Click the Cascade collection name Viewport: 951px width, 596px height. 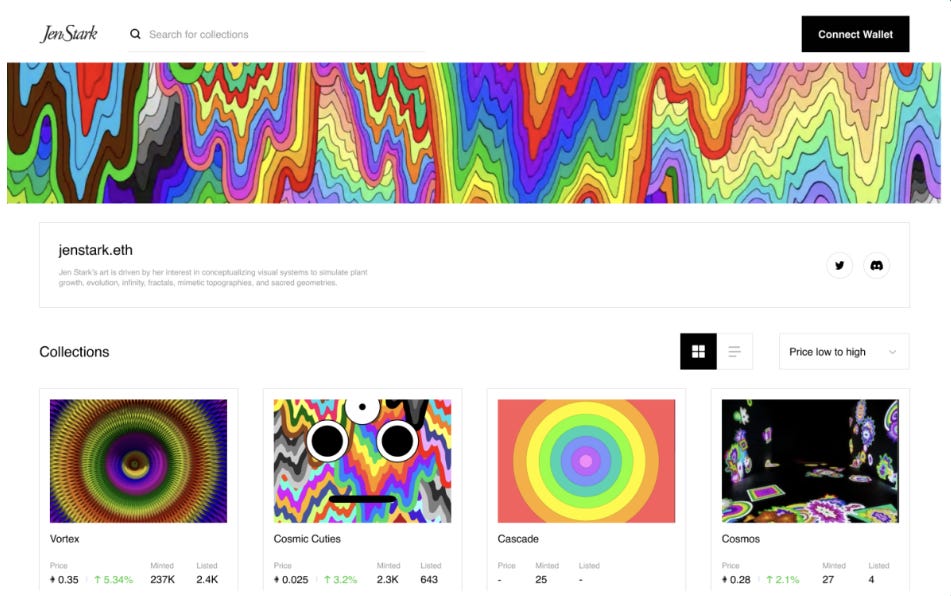tap(518, 539)
